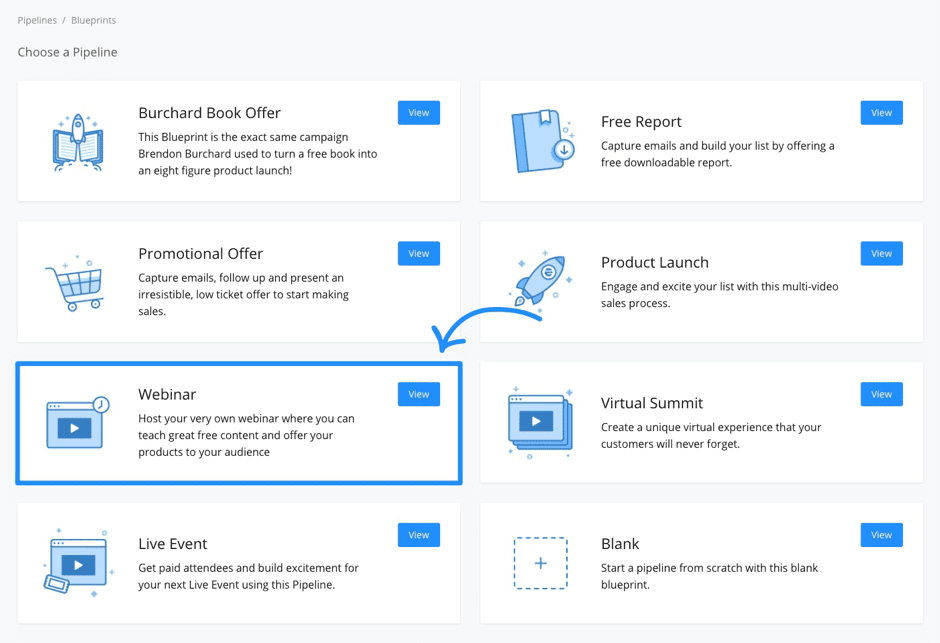Click the video player clock icon on Webinar
940x643 pixels.
[78, 422]
